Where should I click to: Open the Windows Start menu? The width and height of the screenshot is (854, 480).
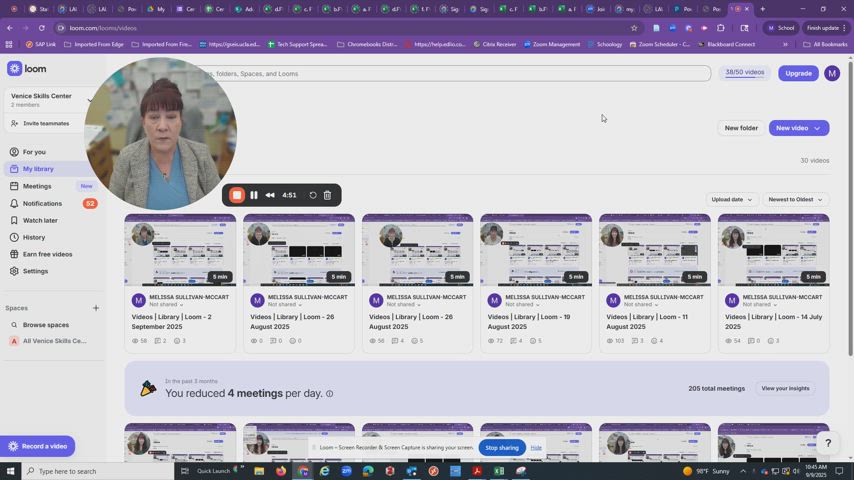(10, 471)
